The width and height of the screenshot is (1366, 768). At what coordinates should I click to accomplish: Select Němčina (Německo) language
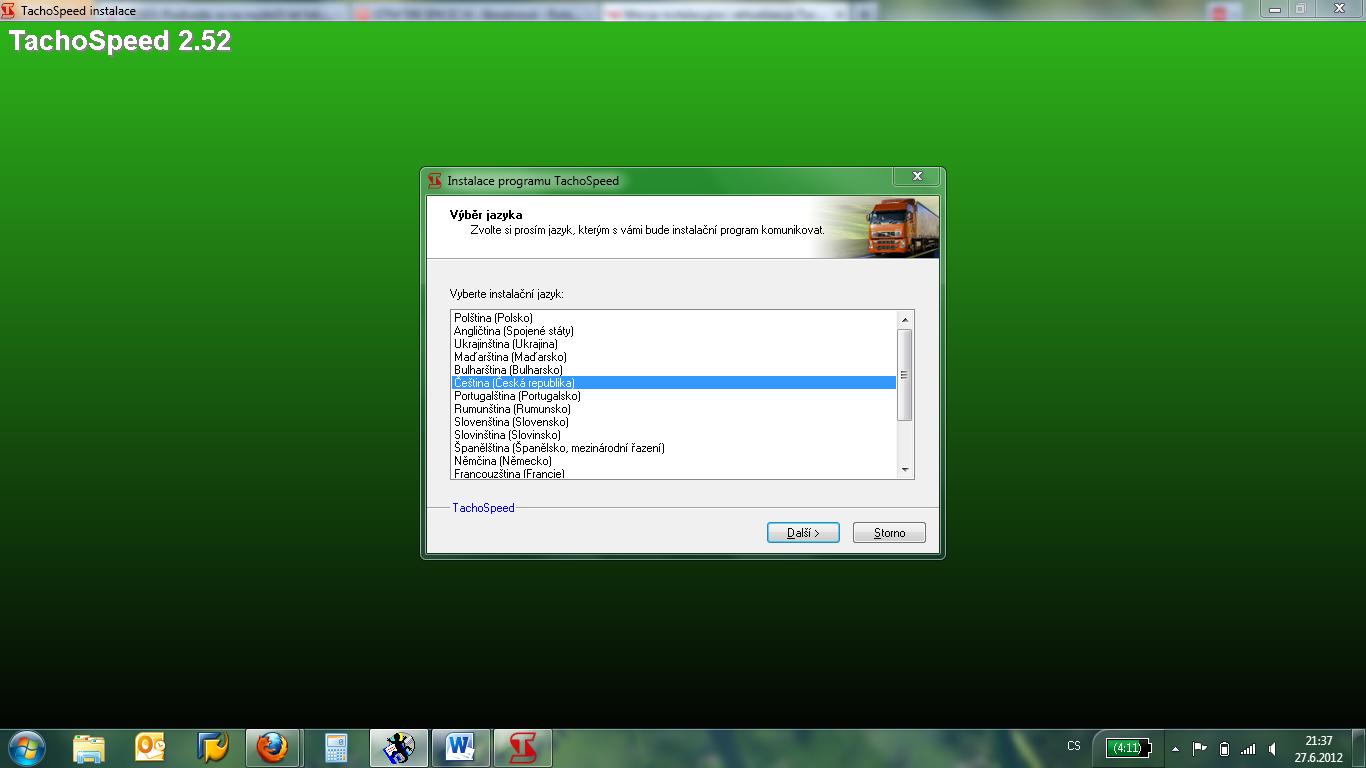673,461
